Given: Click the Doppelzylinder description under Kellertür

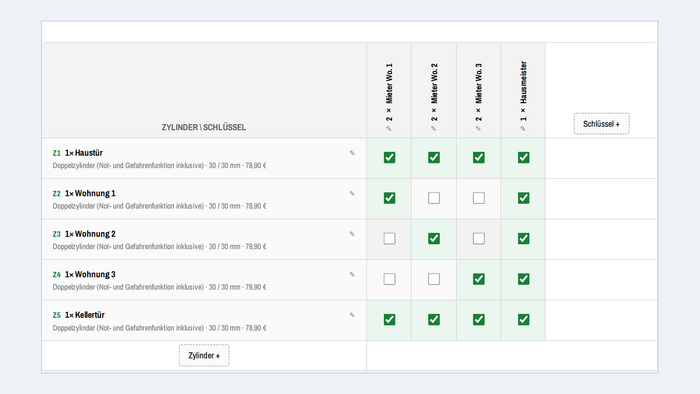Looking at the screenshot, I should click(x=159, y=328).
